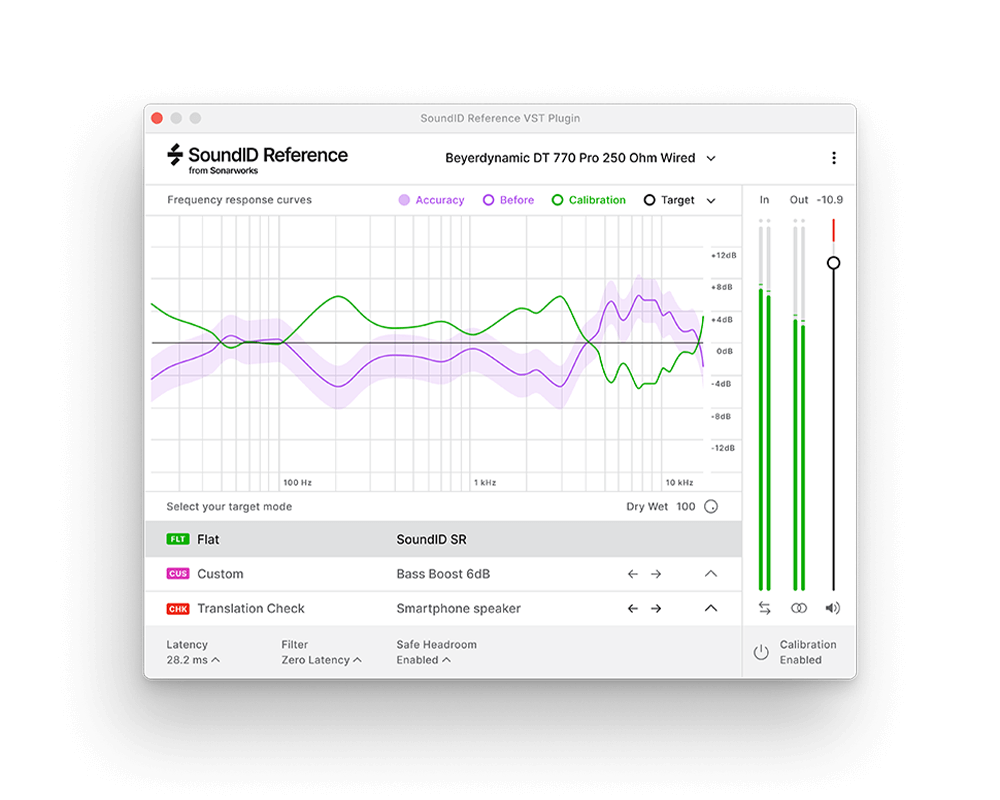
Task: Select the Translation Check target mode
Action: pyautogui.click(x=443, y=609)
